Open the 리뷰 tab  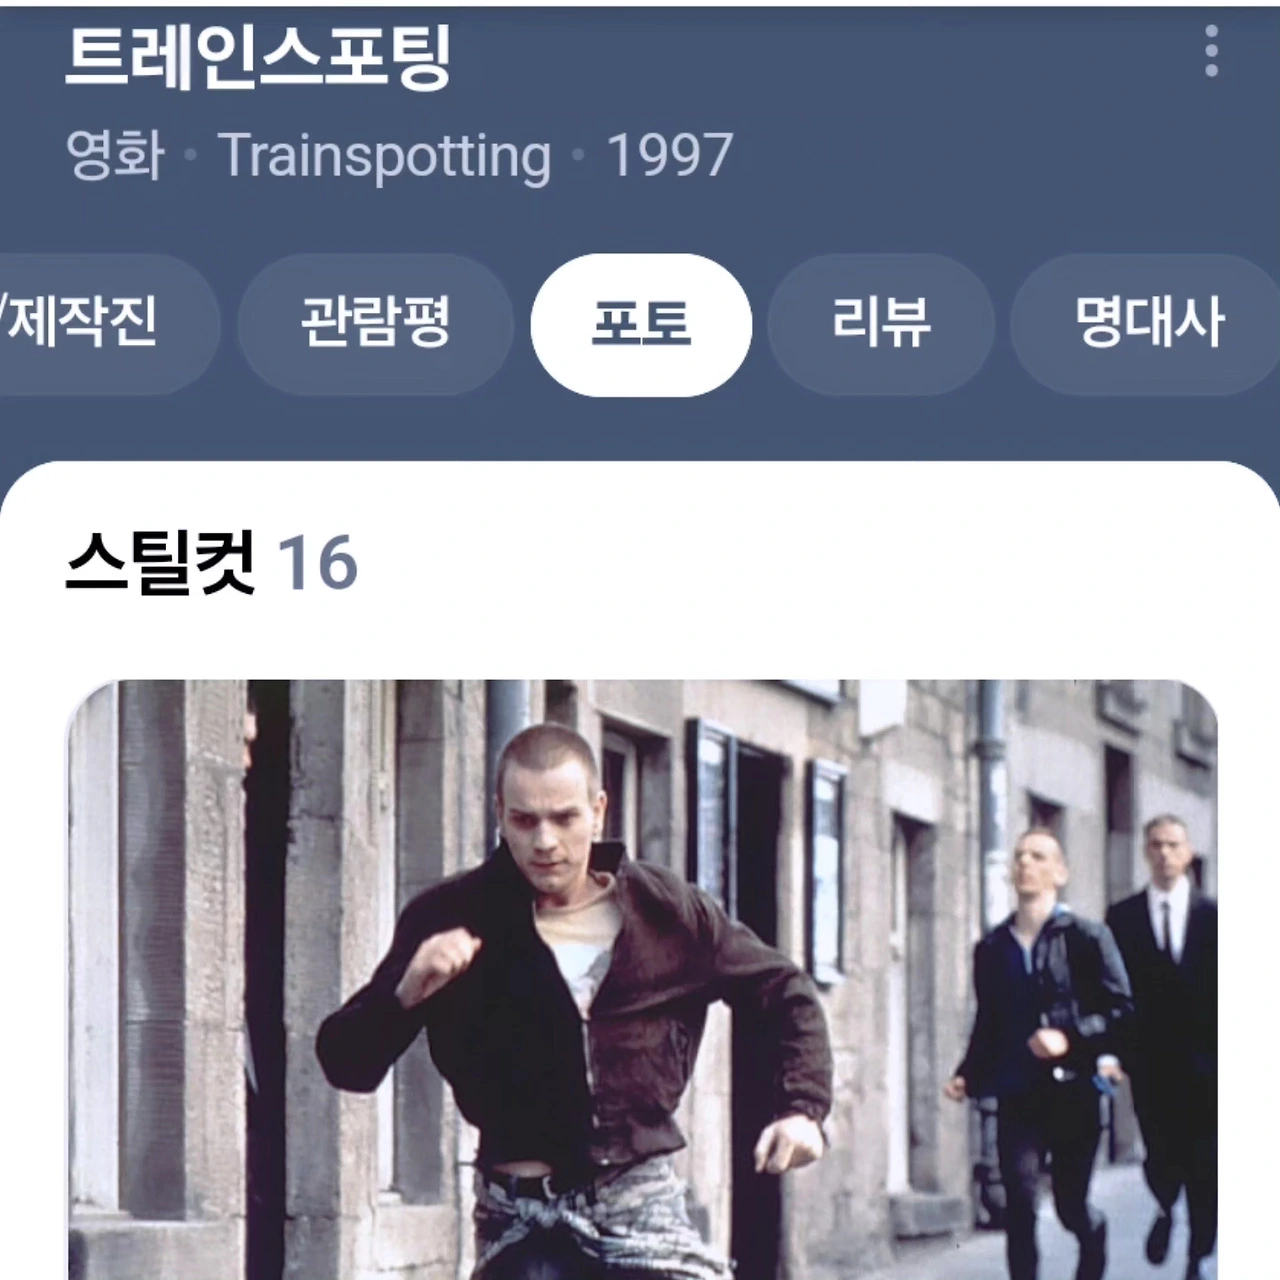881,324
